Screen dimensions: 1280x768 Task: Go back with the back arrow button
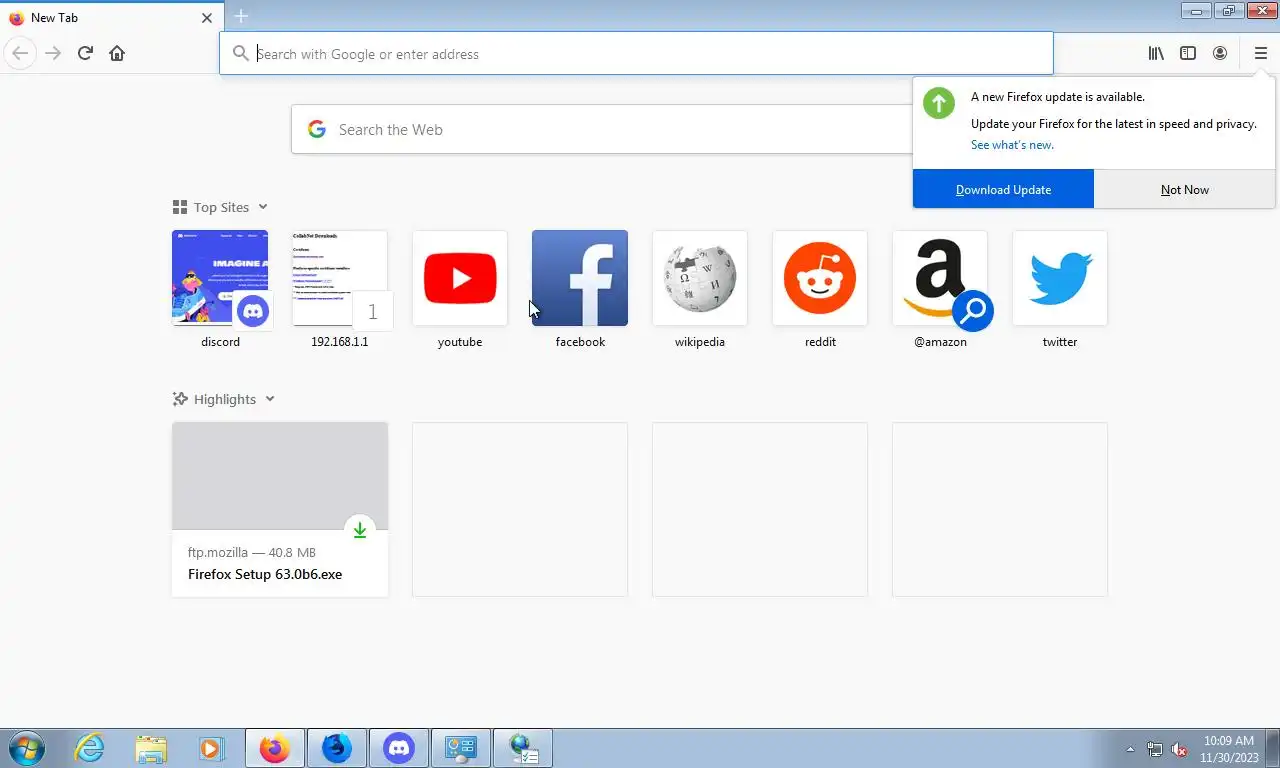pyautogui.click(x=20, y=53)
